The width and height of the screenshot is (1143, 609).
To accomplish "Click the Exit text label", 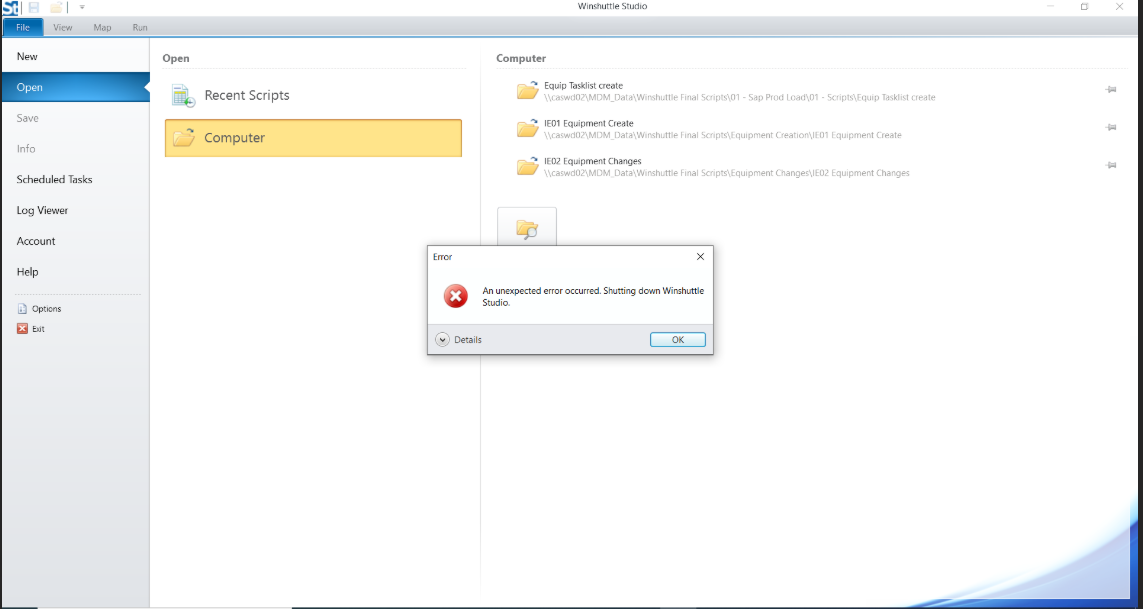I will [x=38, y=329].
